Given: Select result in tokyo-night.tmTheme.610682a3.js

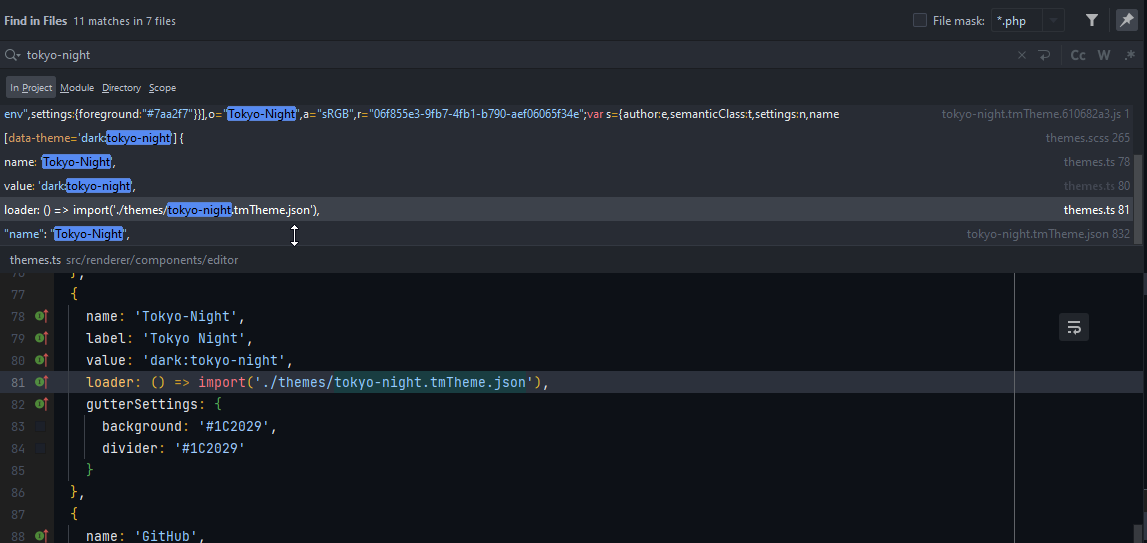Looking at the screenshot, I should (x=567, y=114).
